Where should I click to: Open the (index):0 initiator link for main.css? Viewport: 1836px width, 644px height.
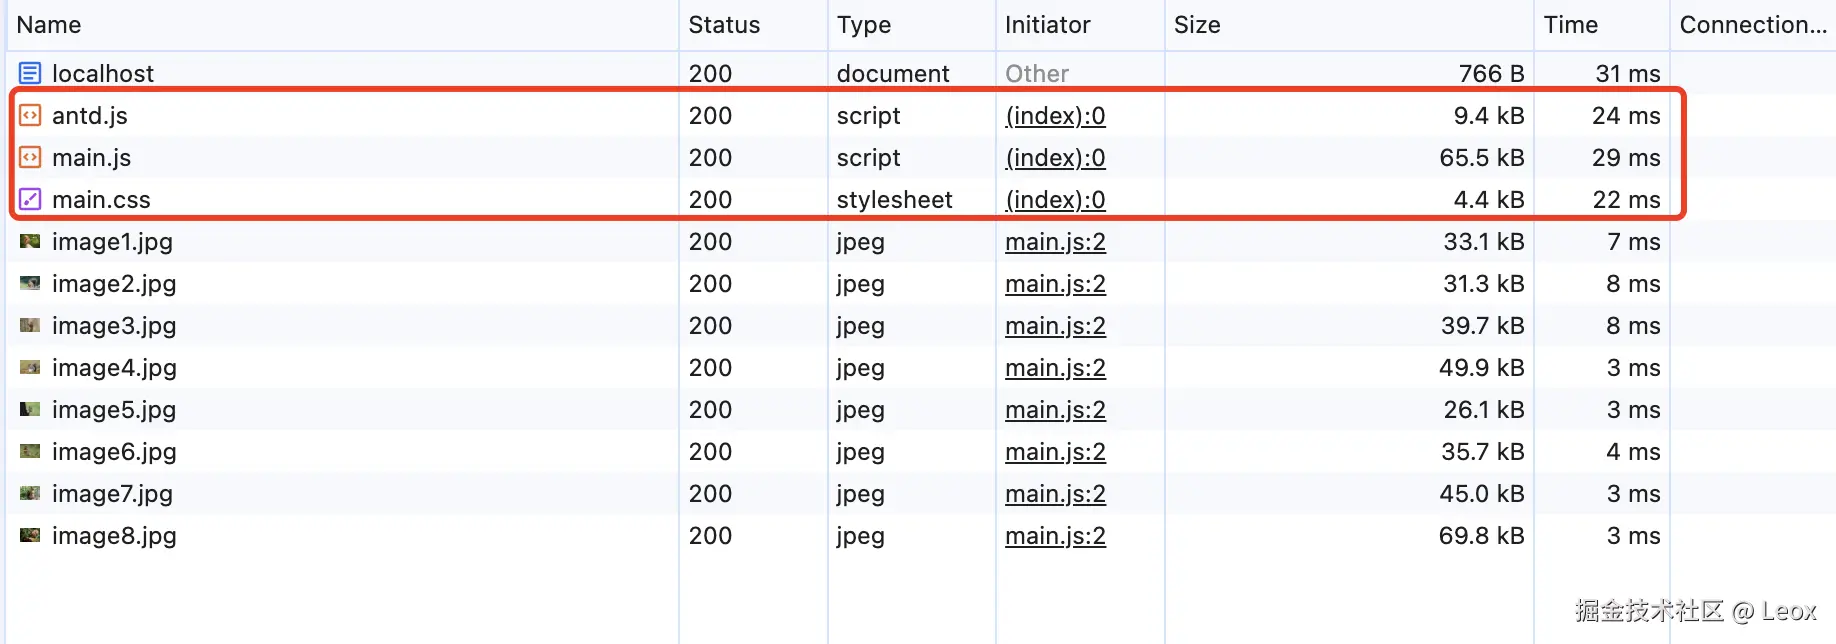[x=1055, y=200]
